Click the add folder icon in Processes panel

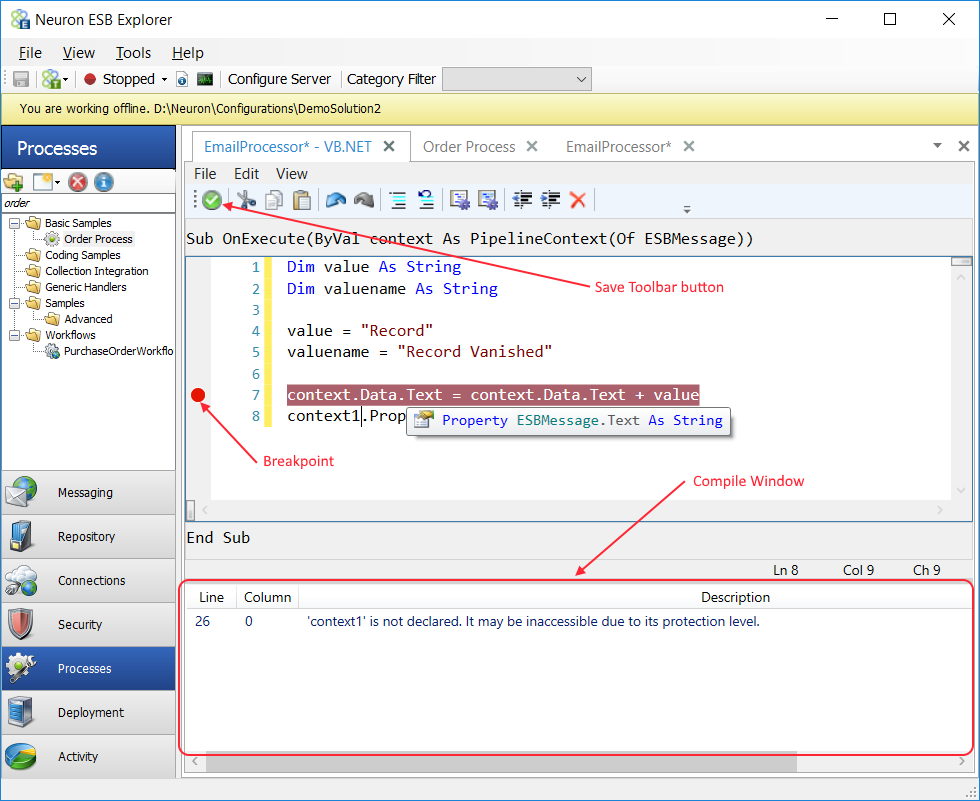point(13,182)
